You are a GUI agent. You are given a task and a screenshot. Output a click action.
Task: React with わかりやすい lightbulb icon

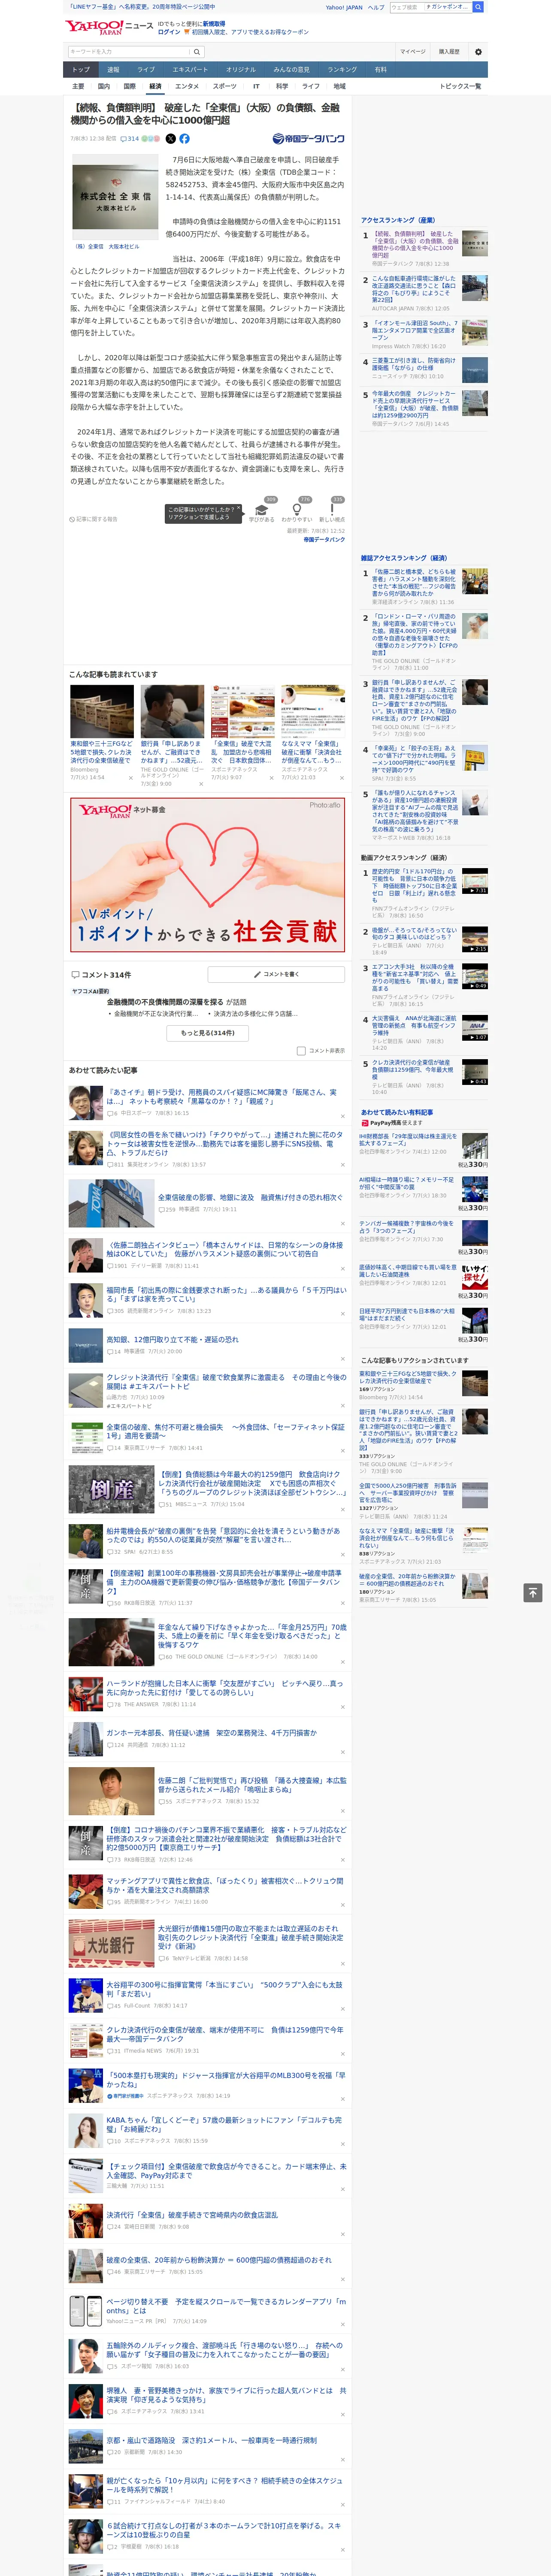pyautogui.click(x=297, y=509)
